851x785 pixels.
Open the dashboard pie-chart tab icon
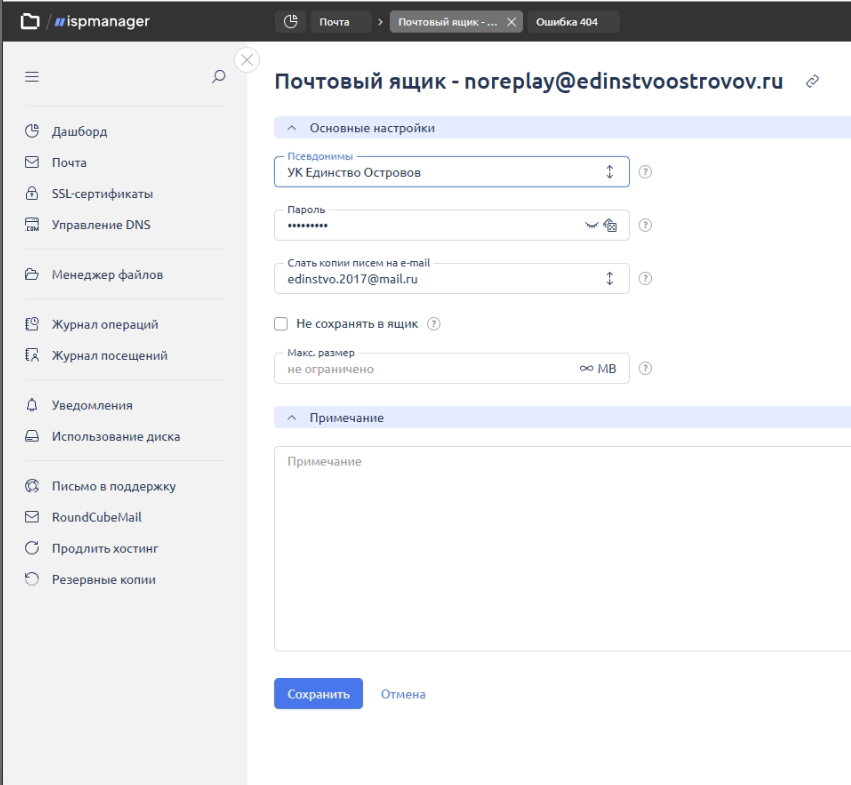tap(291, 22)
